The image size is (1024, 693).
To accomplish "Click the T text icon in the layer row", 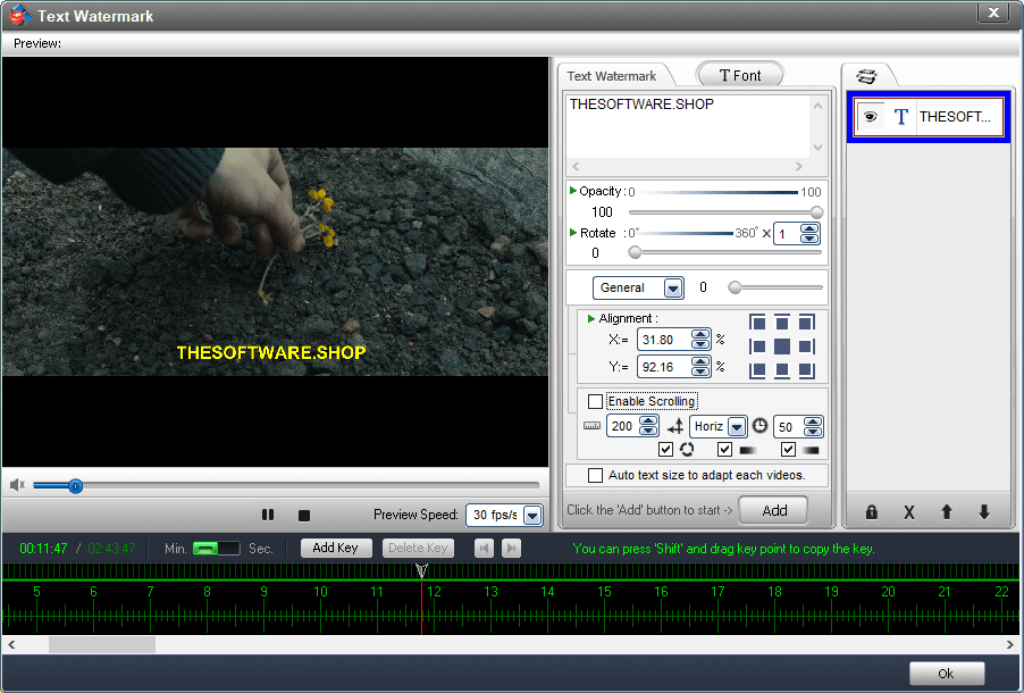I will 901,117.
